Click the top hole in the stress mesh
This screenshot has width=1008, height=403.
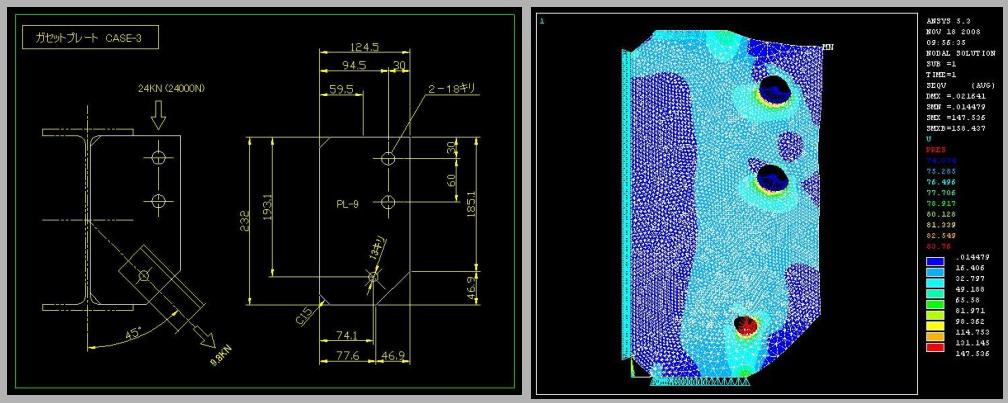[772, 90]
